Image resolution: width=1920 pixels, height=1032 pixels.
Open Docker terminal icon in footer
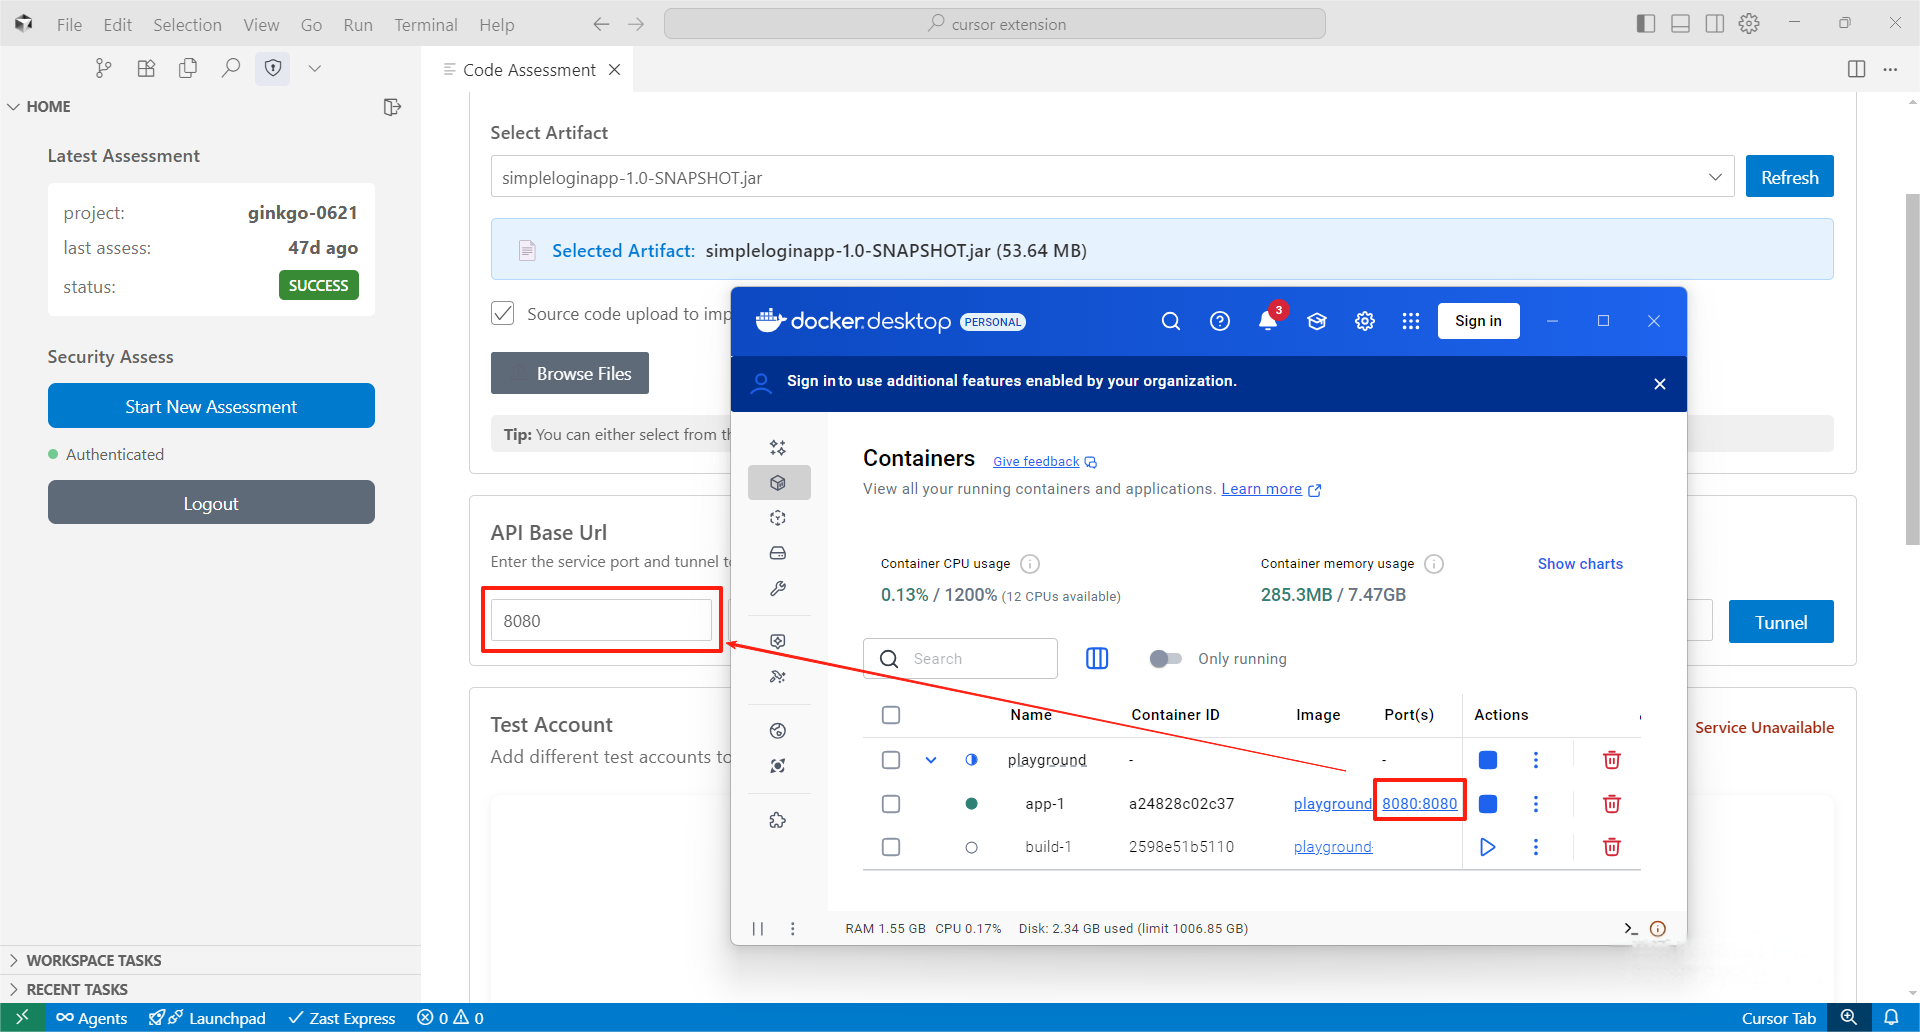[1631, 928]
